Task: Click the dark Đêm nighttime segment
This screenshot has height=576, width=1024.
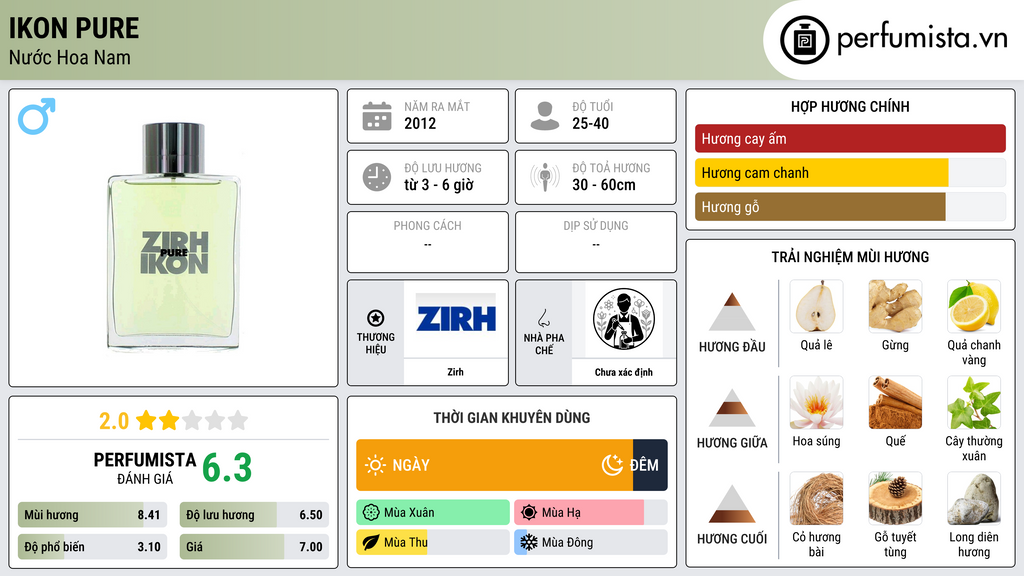Action: tap(650, 465)
